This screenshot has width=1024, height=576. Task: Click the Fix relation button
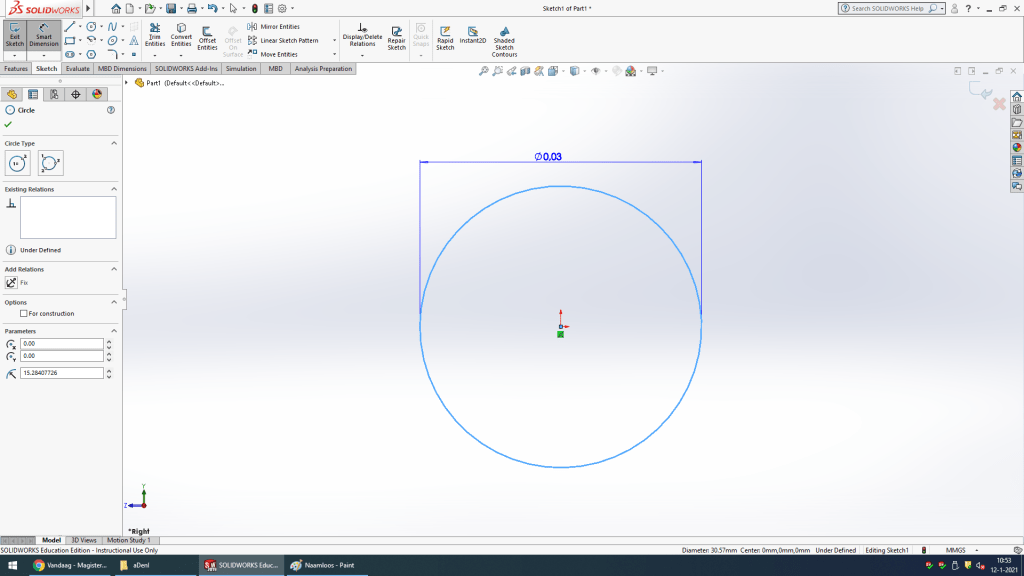pos(12,283)
